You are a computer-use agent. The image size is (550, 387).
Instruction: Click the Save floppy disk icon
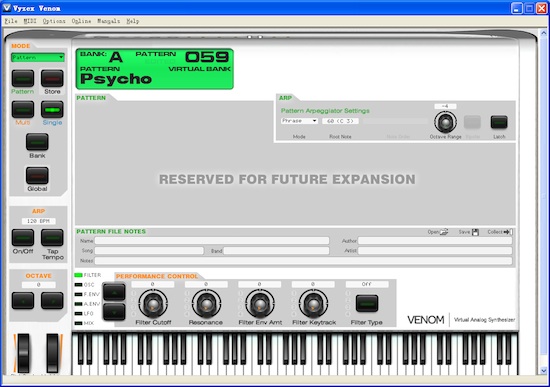pos(475,232)
